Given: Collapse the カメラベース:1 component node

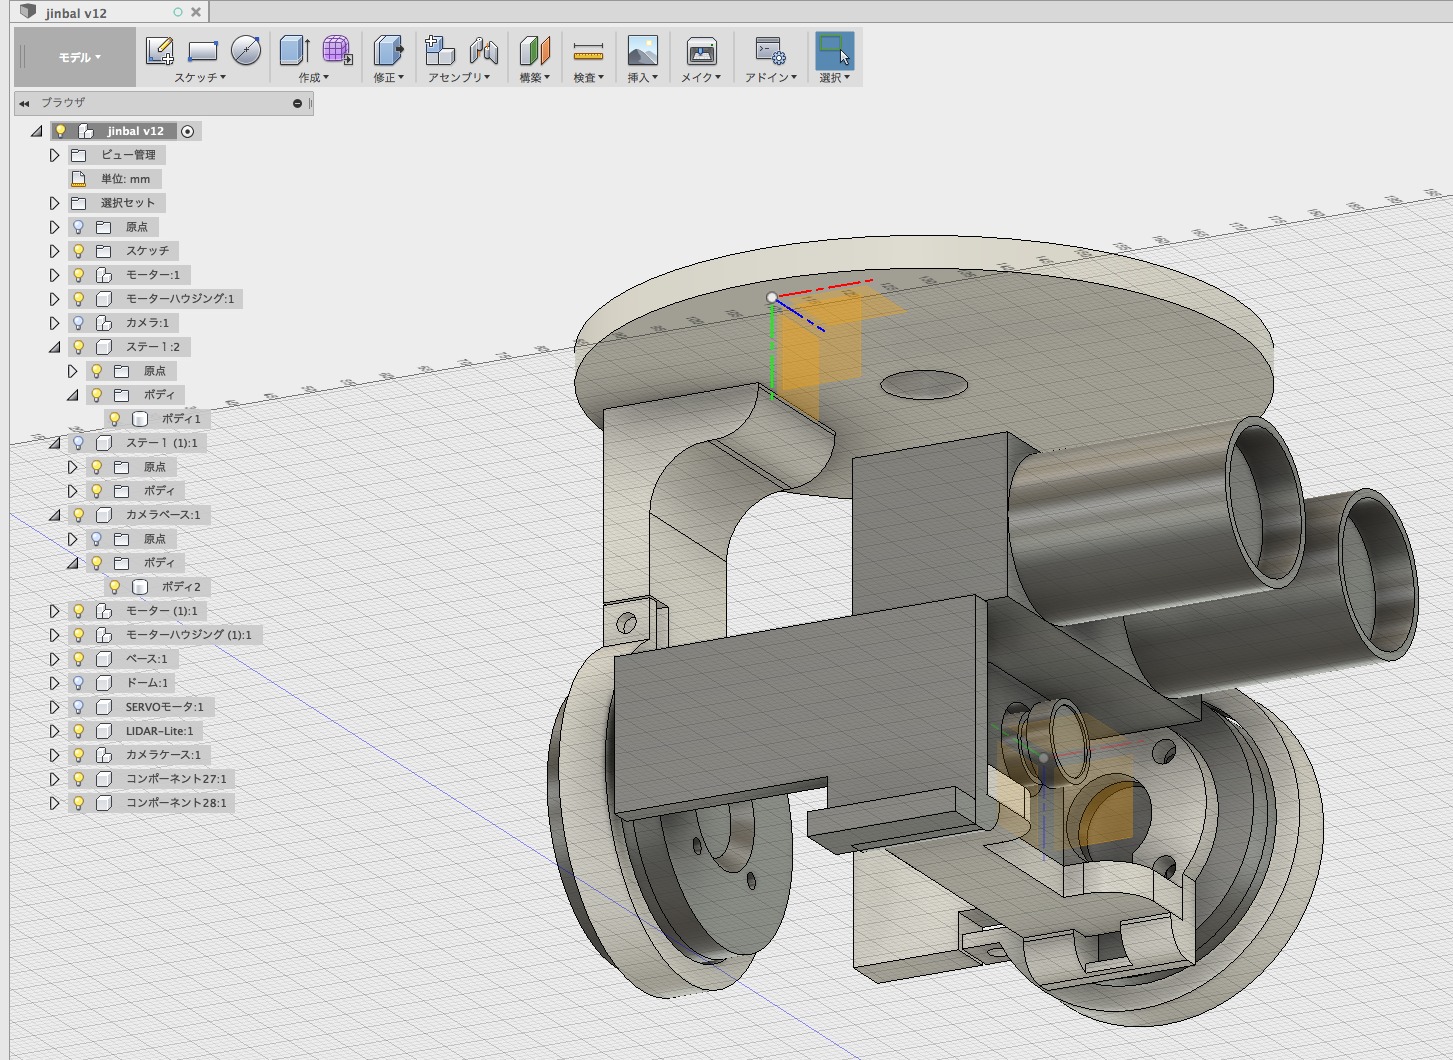Looking at the screenshot, I should pos(55,515).
